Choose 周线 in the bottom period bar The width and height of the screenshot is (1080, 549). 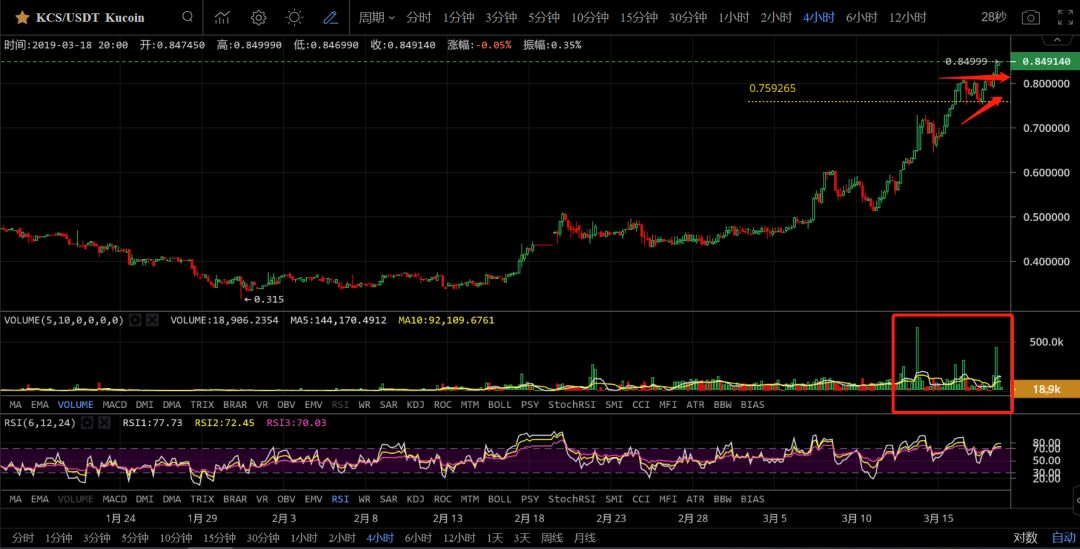pos(552,538)
